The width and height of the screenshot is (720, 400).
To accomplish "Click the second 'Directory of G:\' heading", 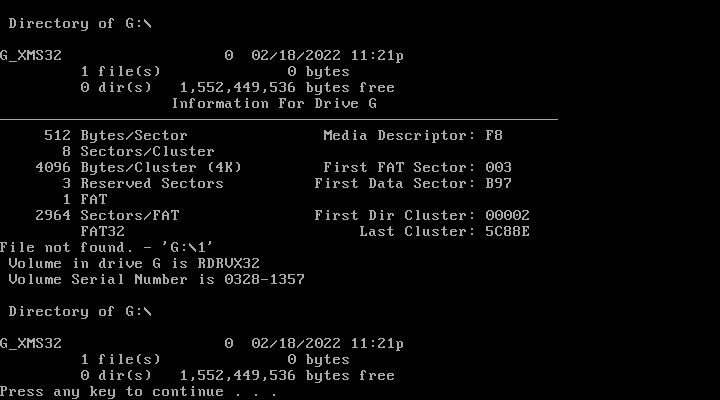I will (80, 311).
